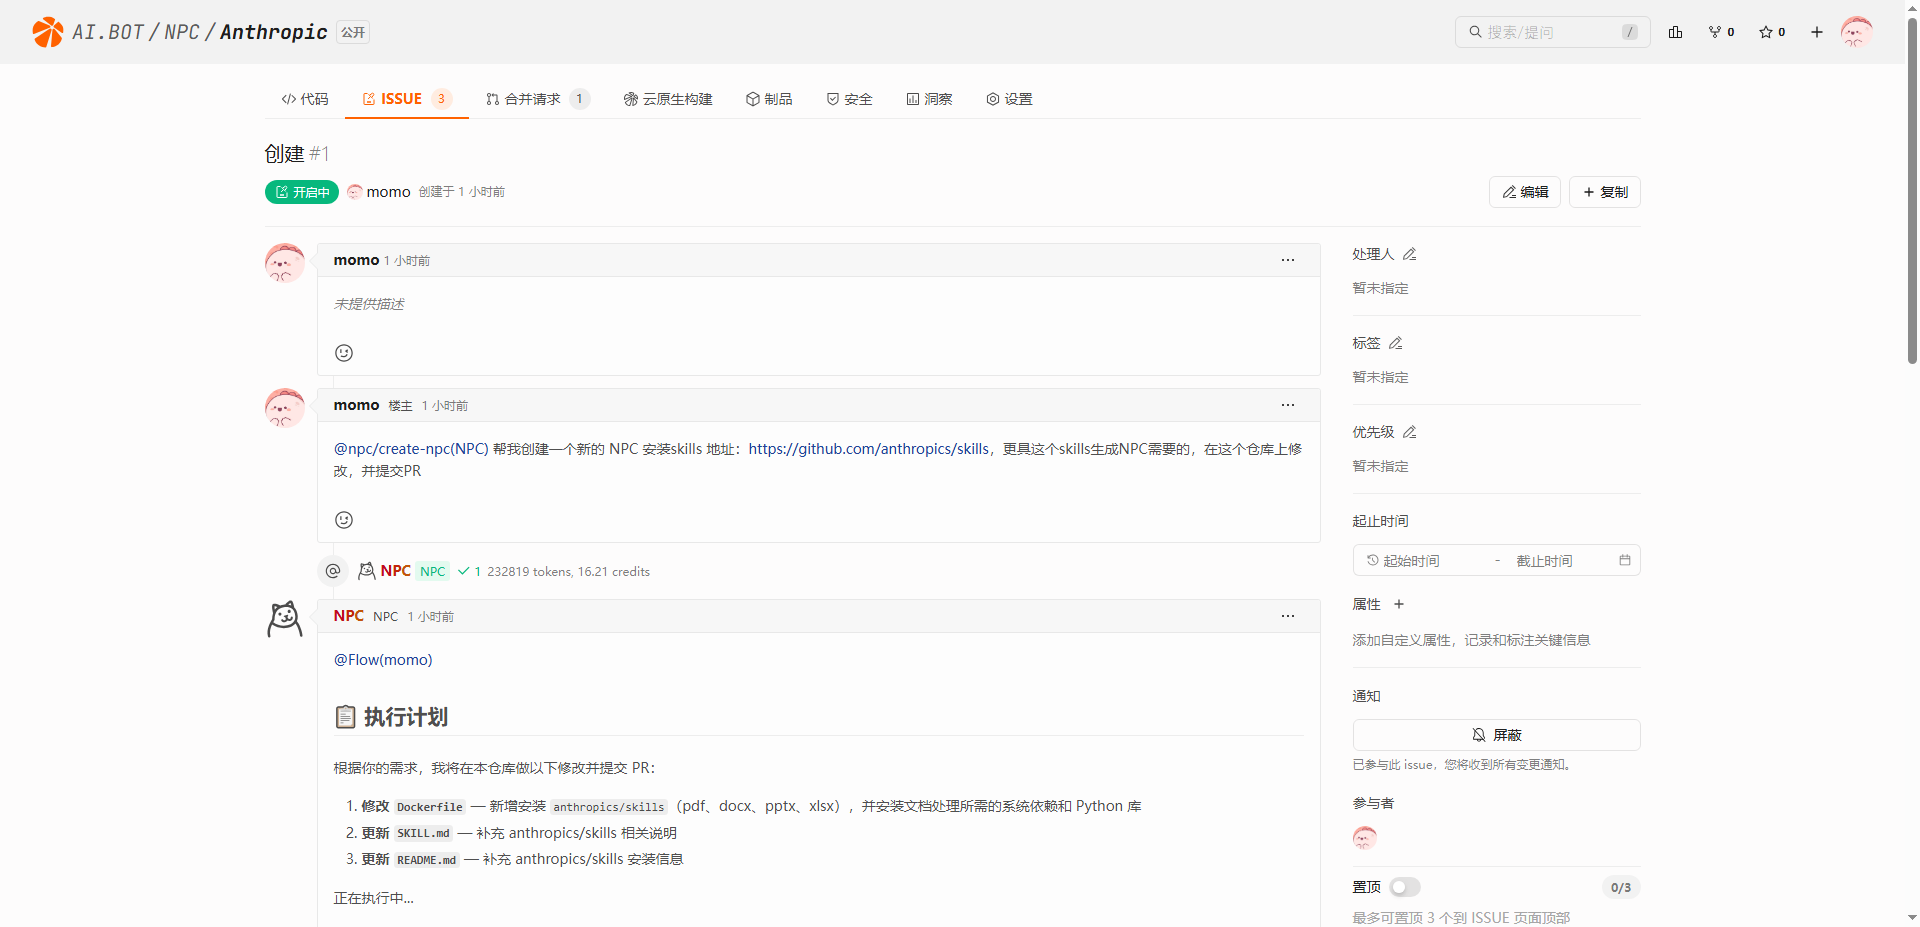1920x927 pixels.
Task: Toggle the 置顶 pin switch
Action: click(x=1405, y=887)
